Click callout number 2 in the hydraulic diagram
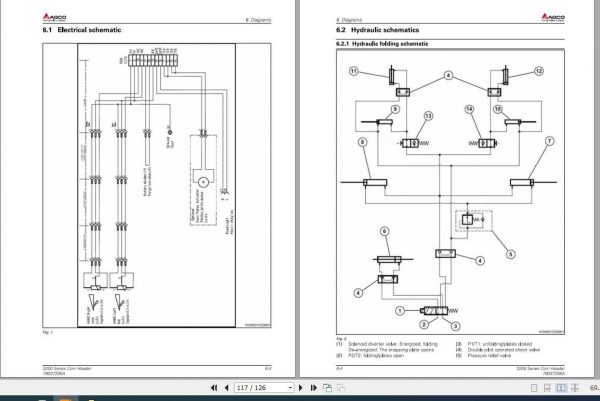This screenshot has height=401, width=600. point(424,325)
